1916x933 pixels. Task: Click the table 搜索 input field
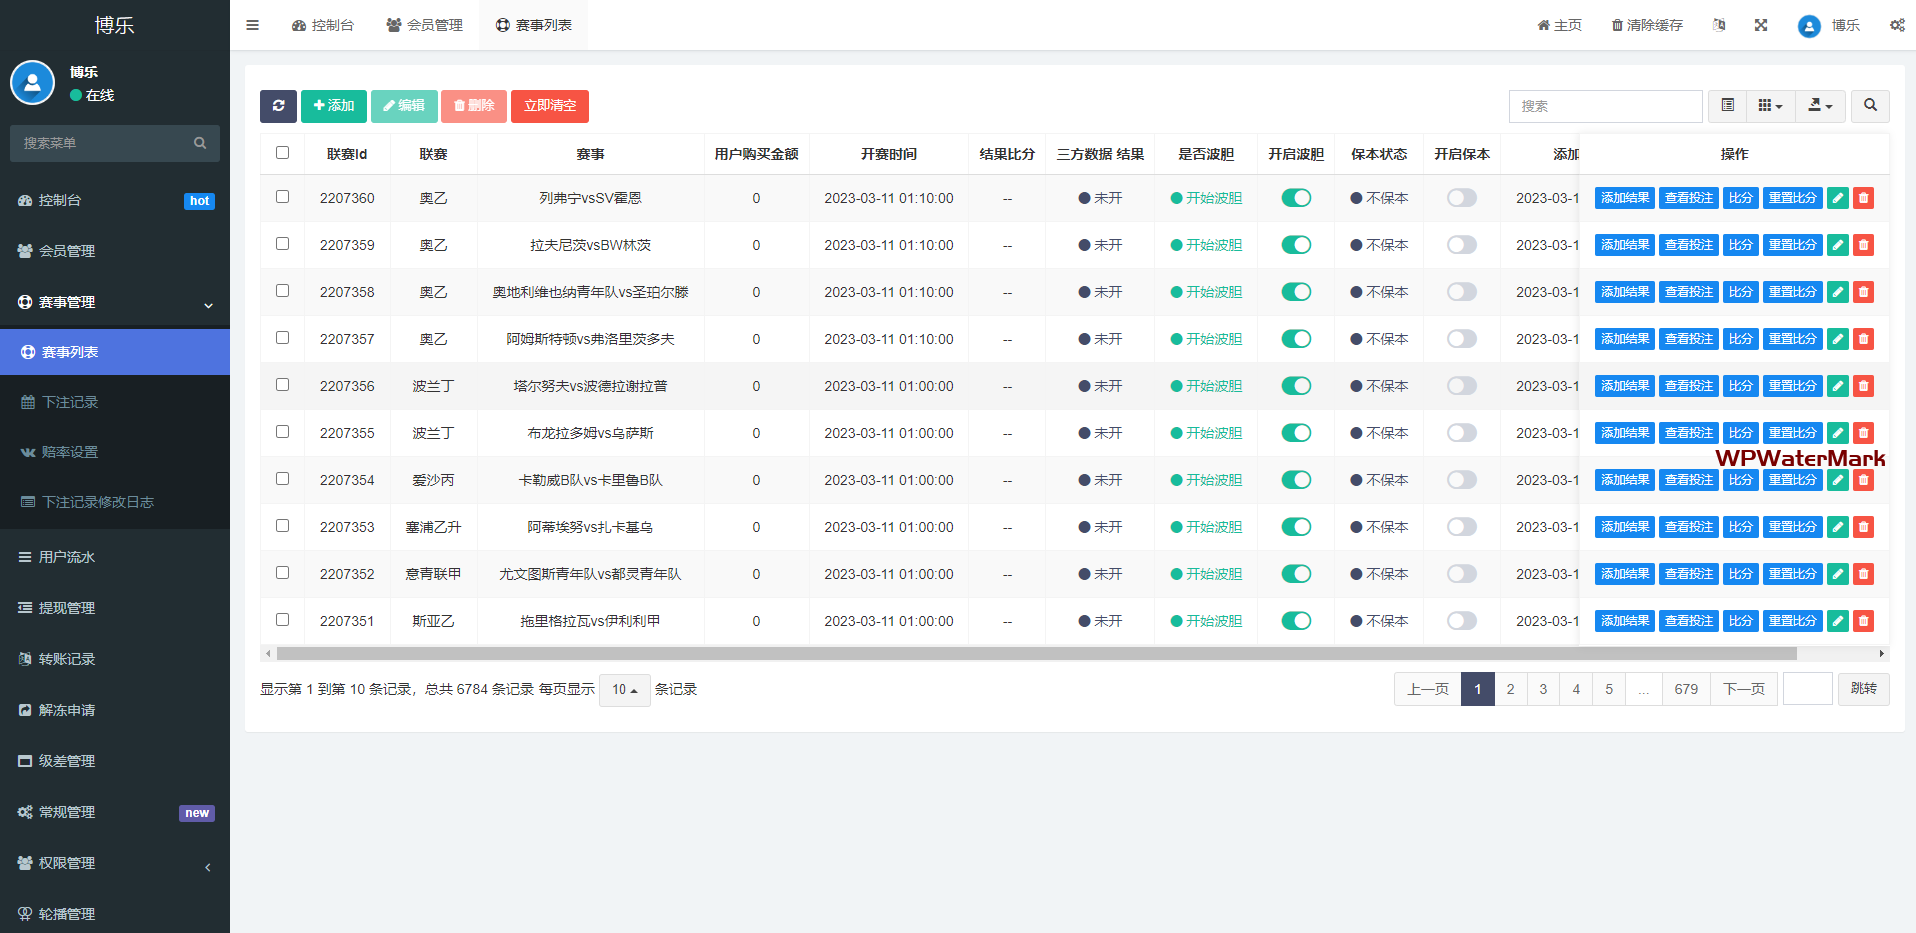(x=1605, y=106)
